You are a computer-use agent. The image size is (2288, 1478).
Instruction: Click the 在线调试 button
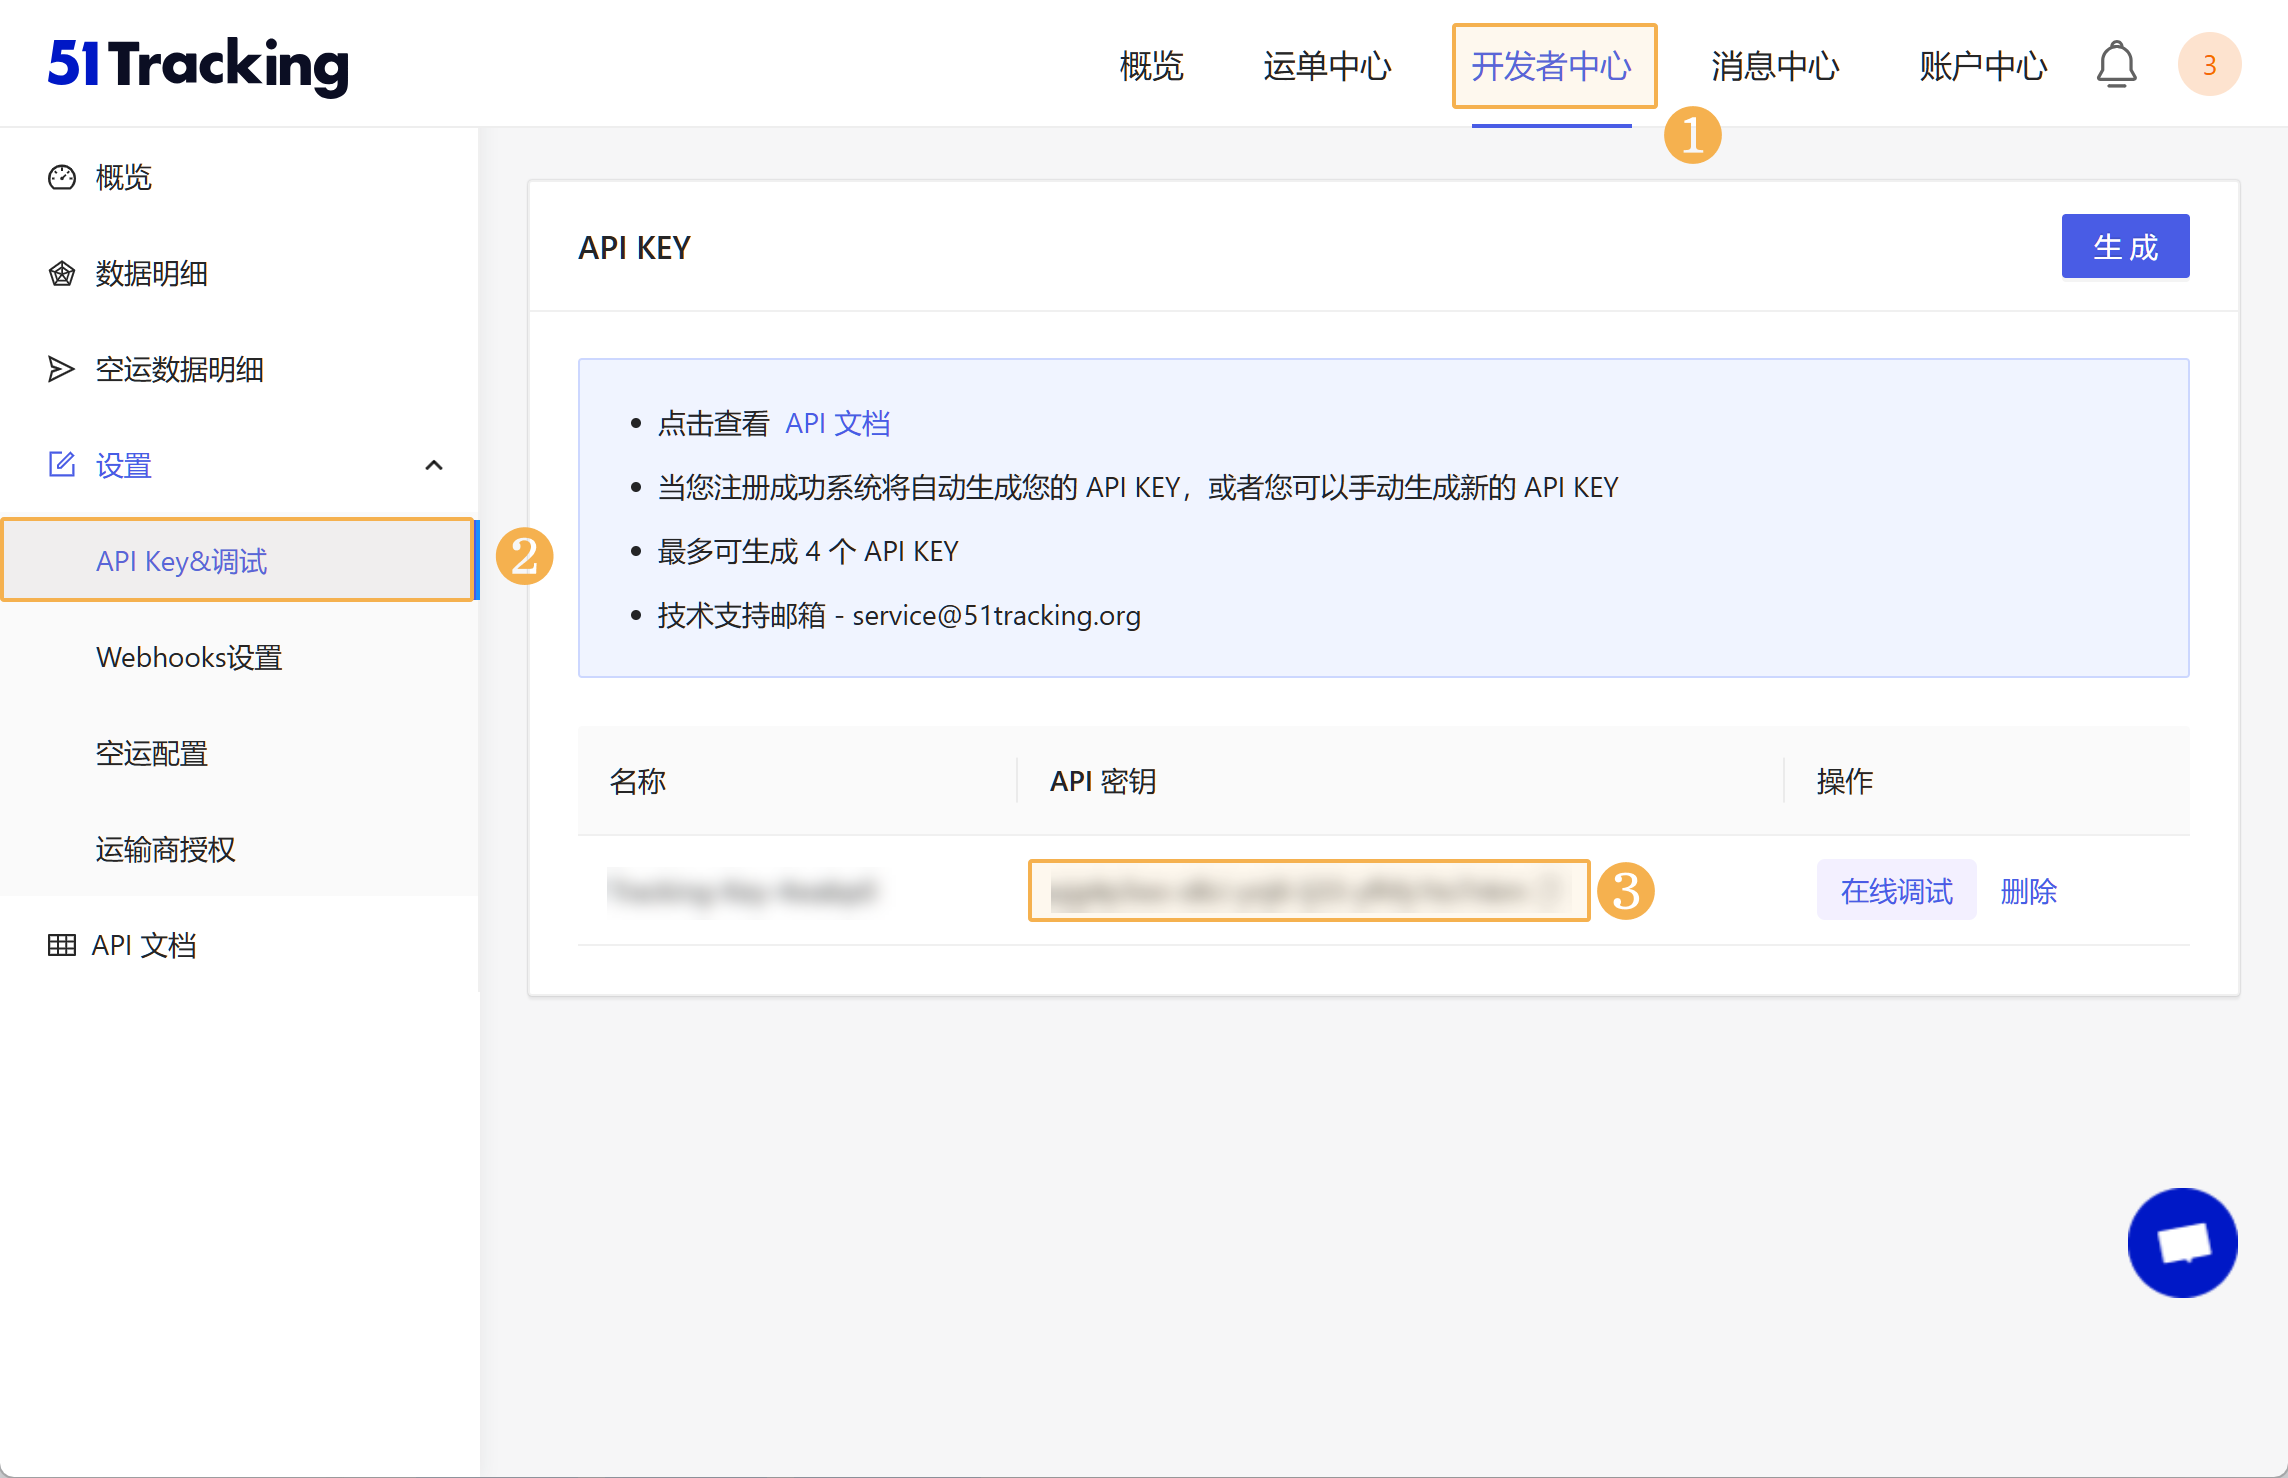click(1896, 890)
